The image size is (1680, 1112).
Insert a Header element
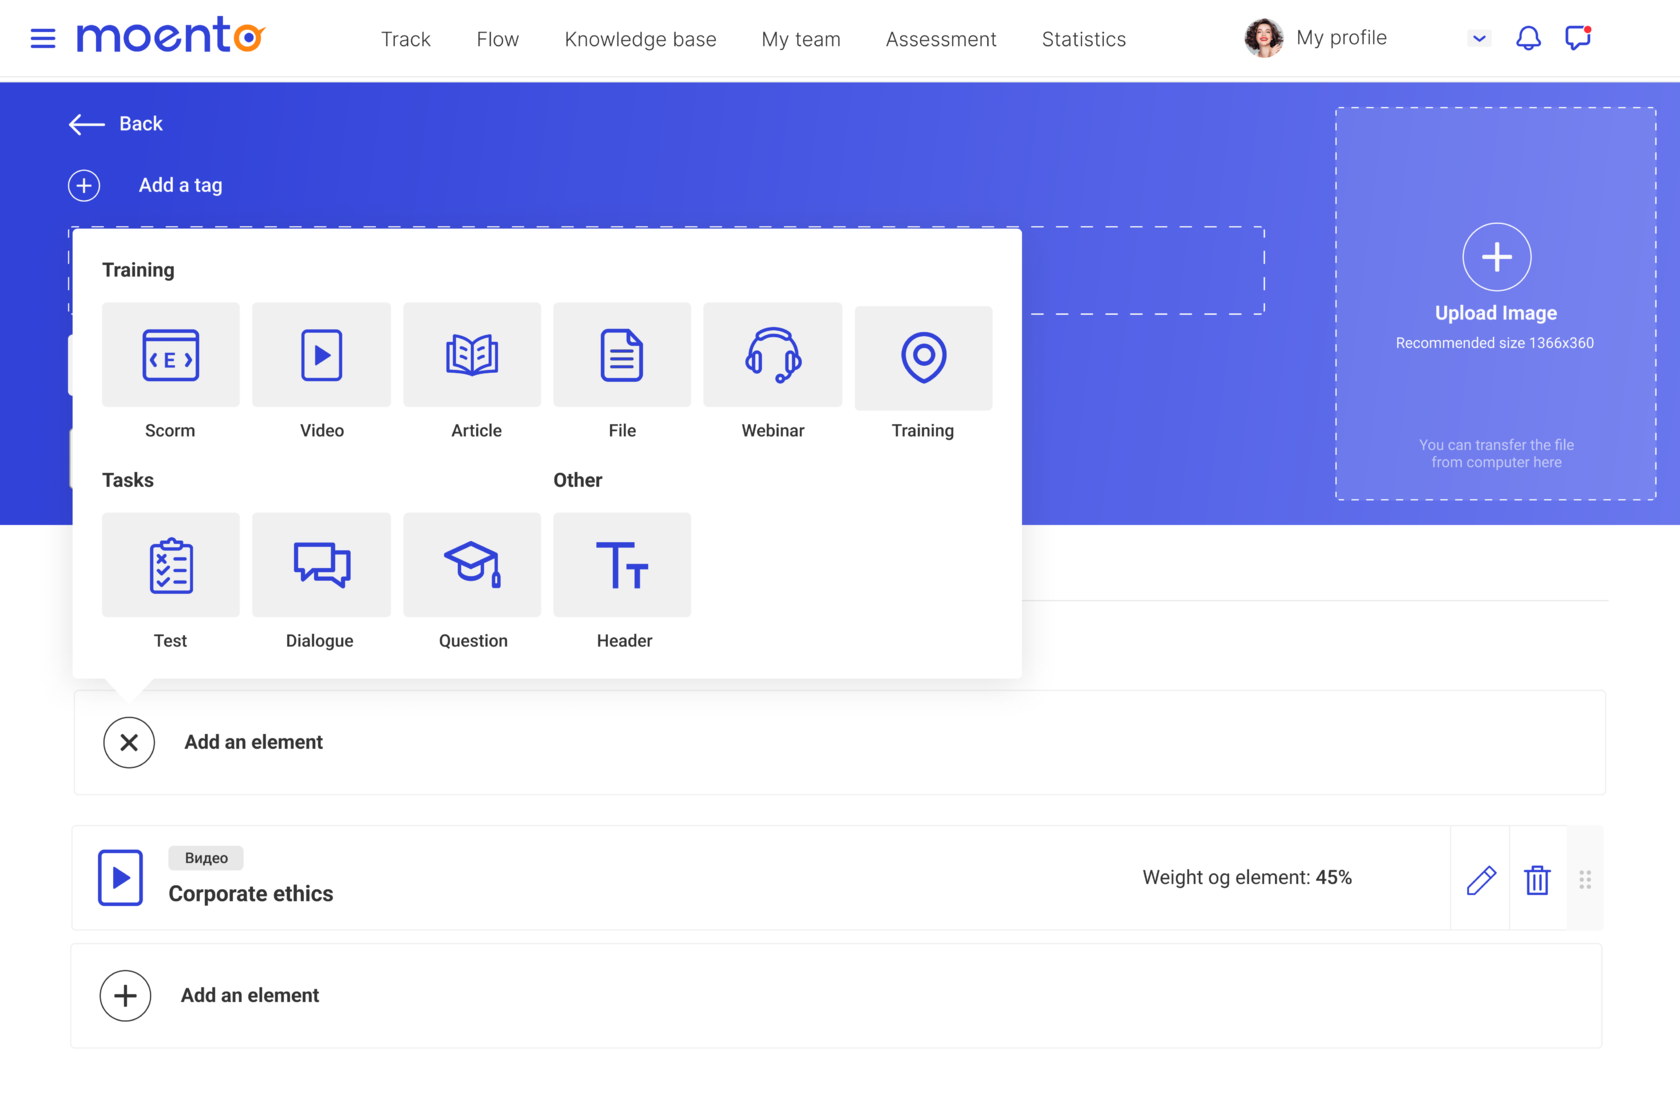pos(621,565)
